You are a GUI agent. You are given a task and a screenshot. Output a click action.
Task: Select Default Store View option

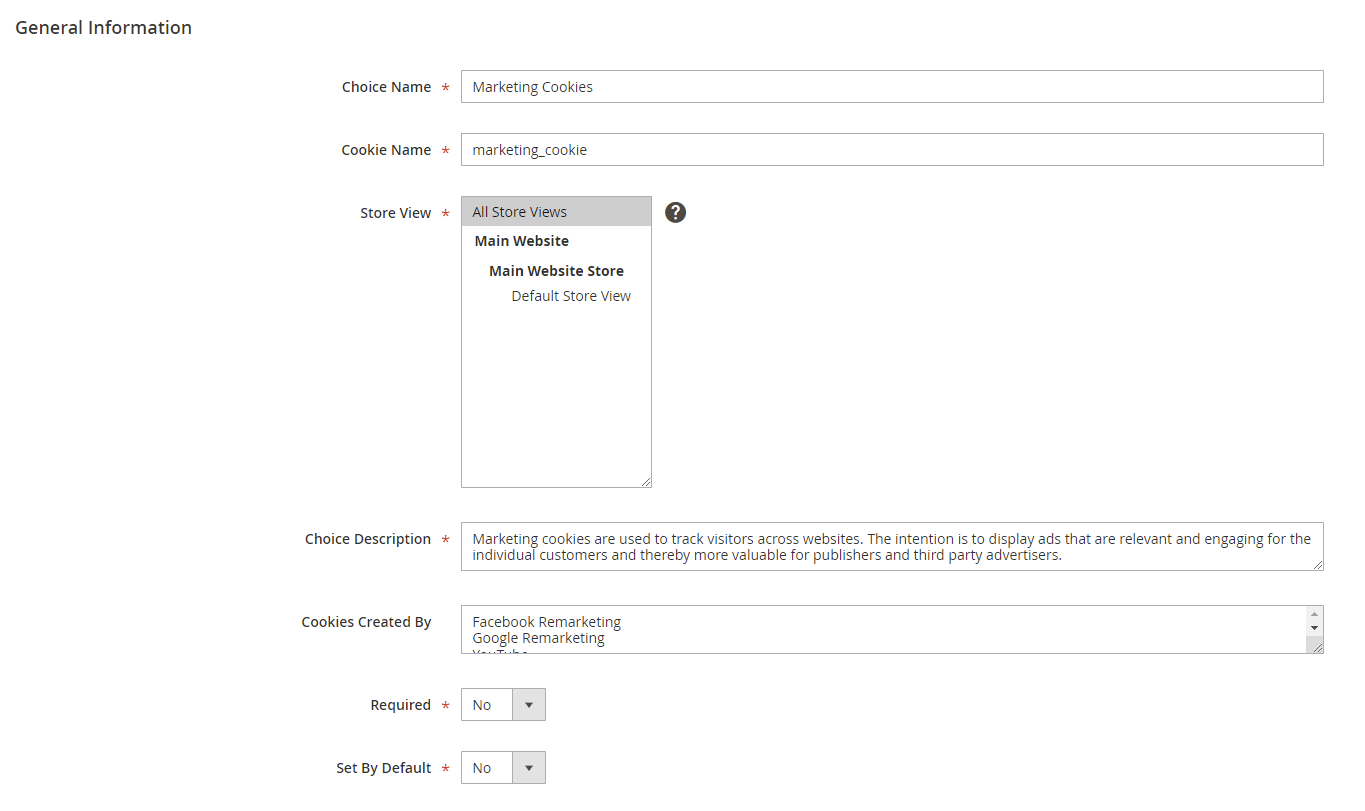pos(571,296)
